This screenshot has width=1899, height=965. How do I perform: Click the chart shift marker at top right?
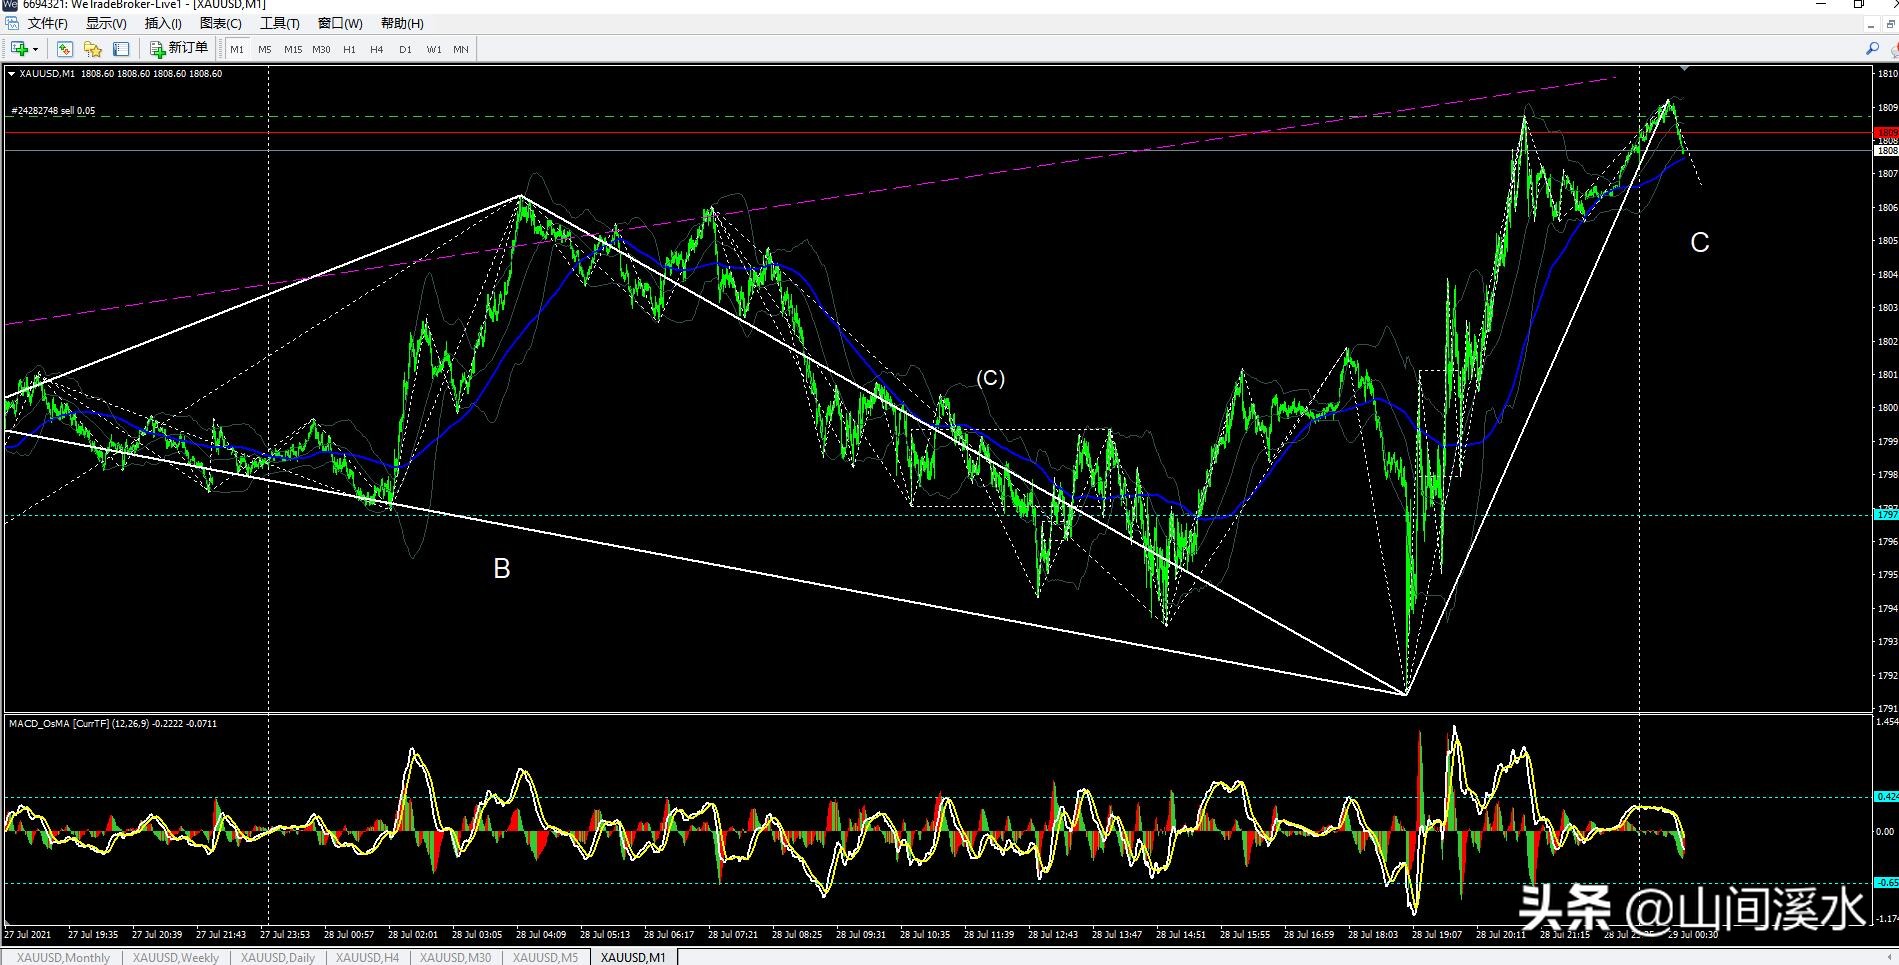click(1685, 68)
